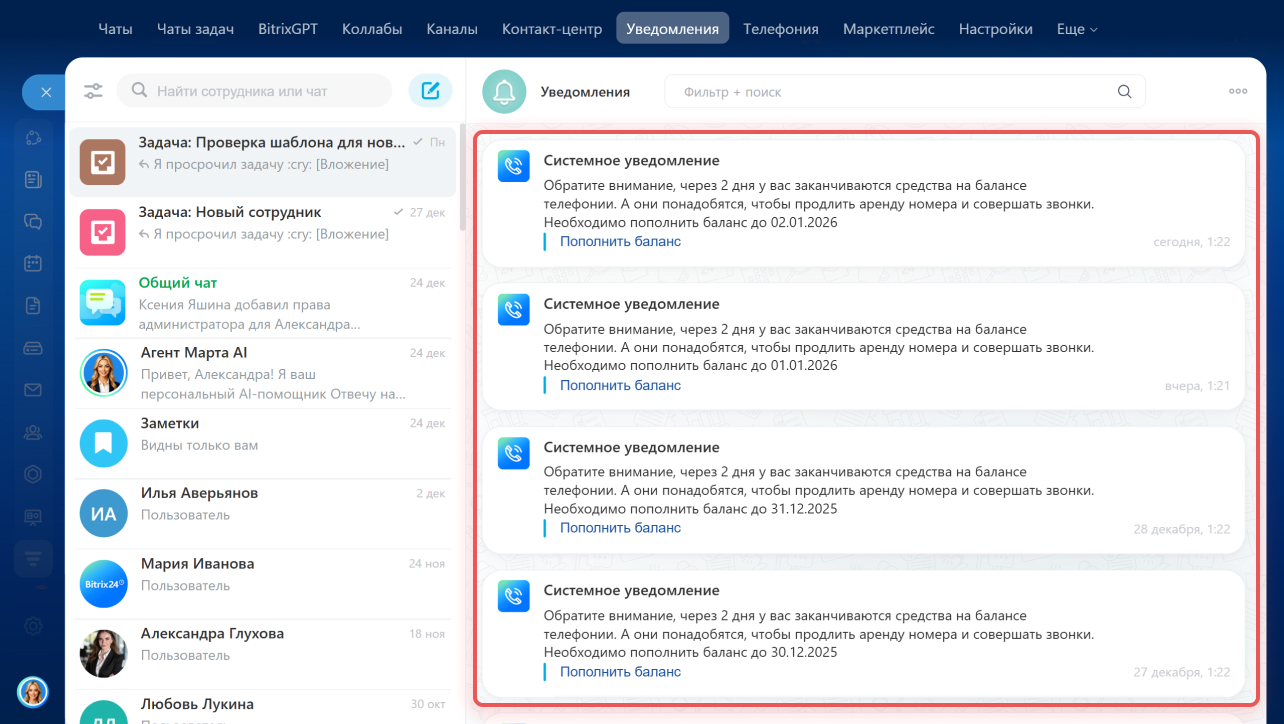Expand the Еще dropdown menu

tap(1076, 29)
